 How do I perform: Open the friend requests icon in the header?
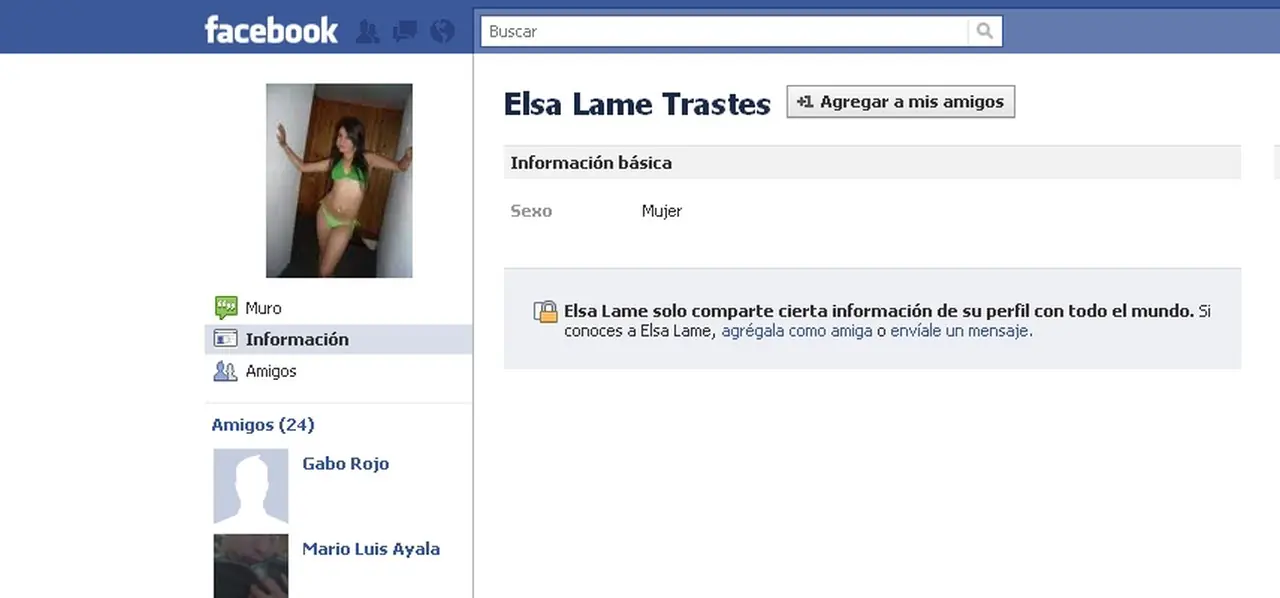tap(367, 32)
